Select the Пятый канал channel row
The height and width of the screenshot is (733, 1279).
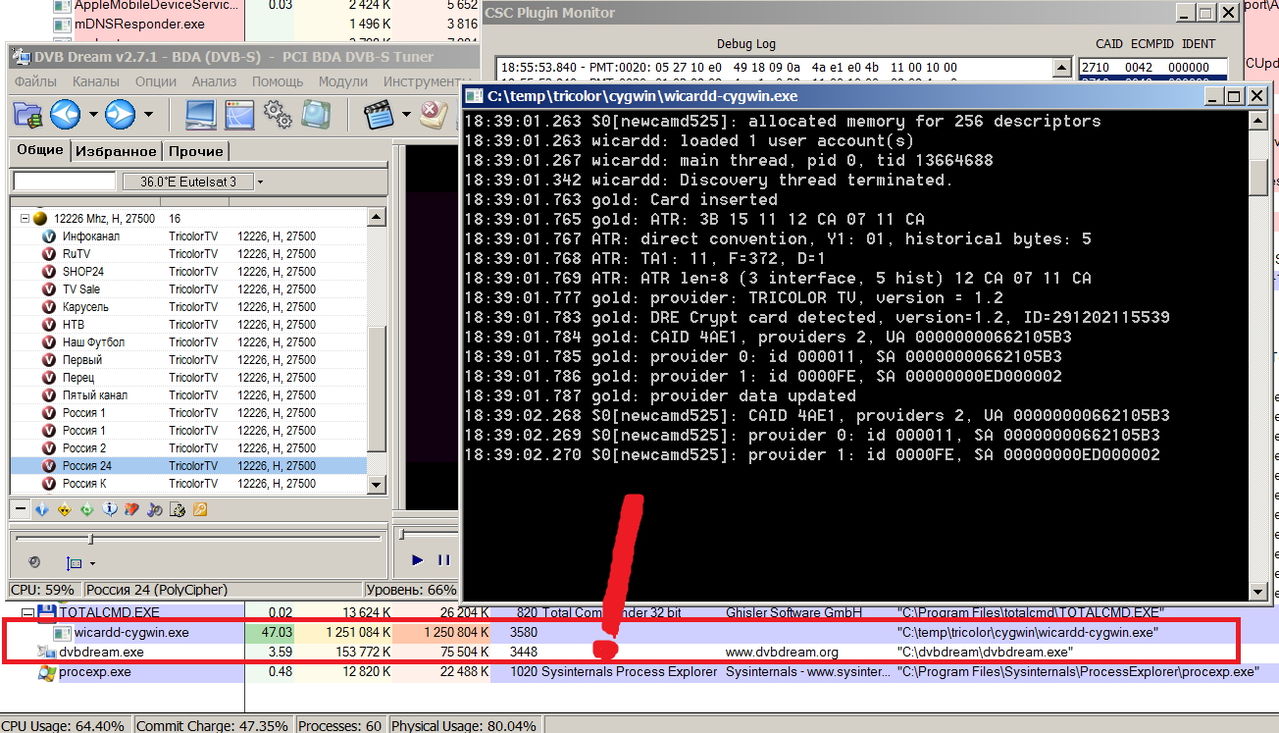tap(189, 395)
